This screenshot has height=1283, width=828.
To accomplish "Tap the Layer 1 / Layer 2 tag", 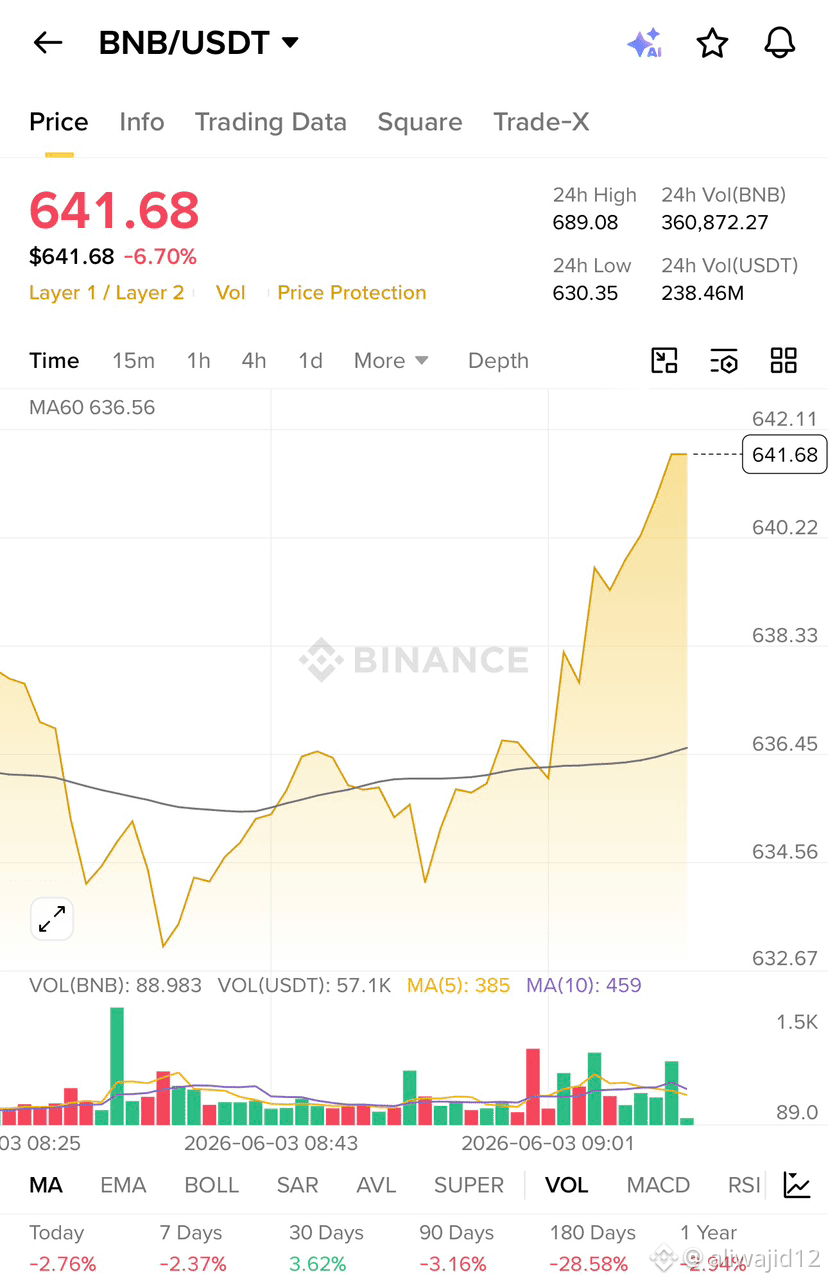I will click(107, 293).
